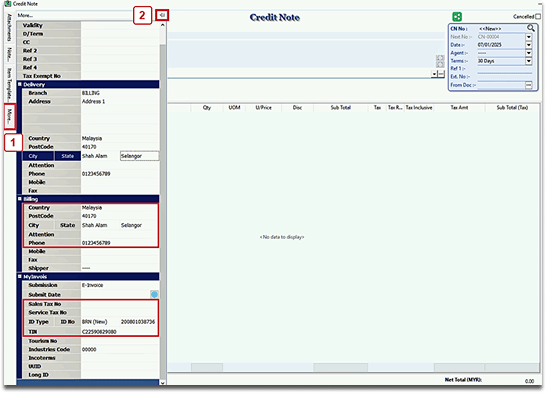The height and width of the screenshot is (393, 546).
Task: Click the Credit Note window title icon
Action: [7, 3]
